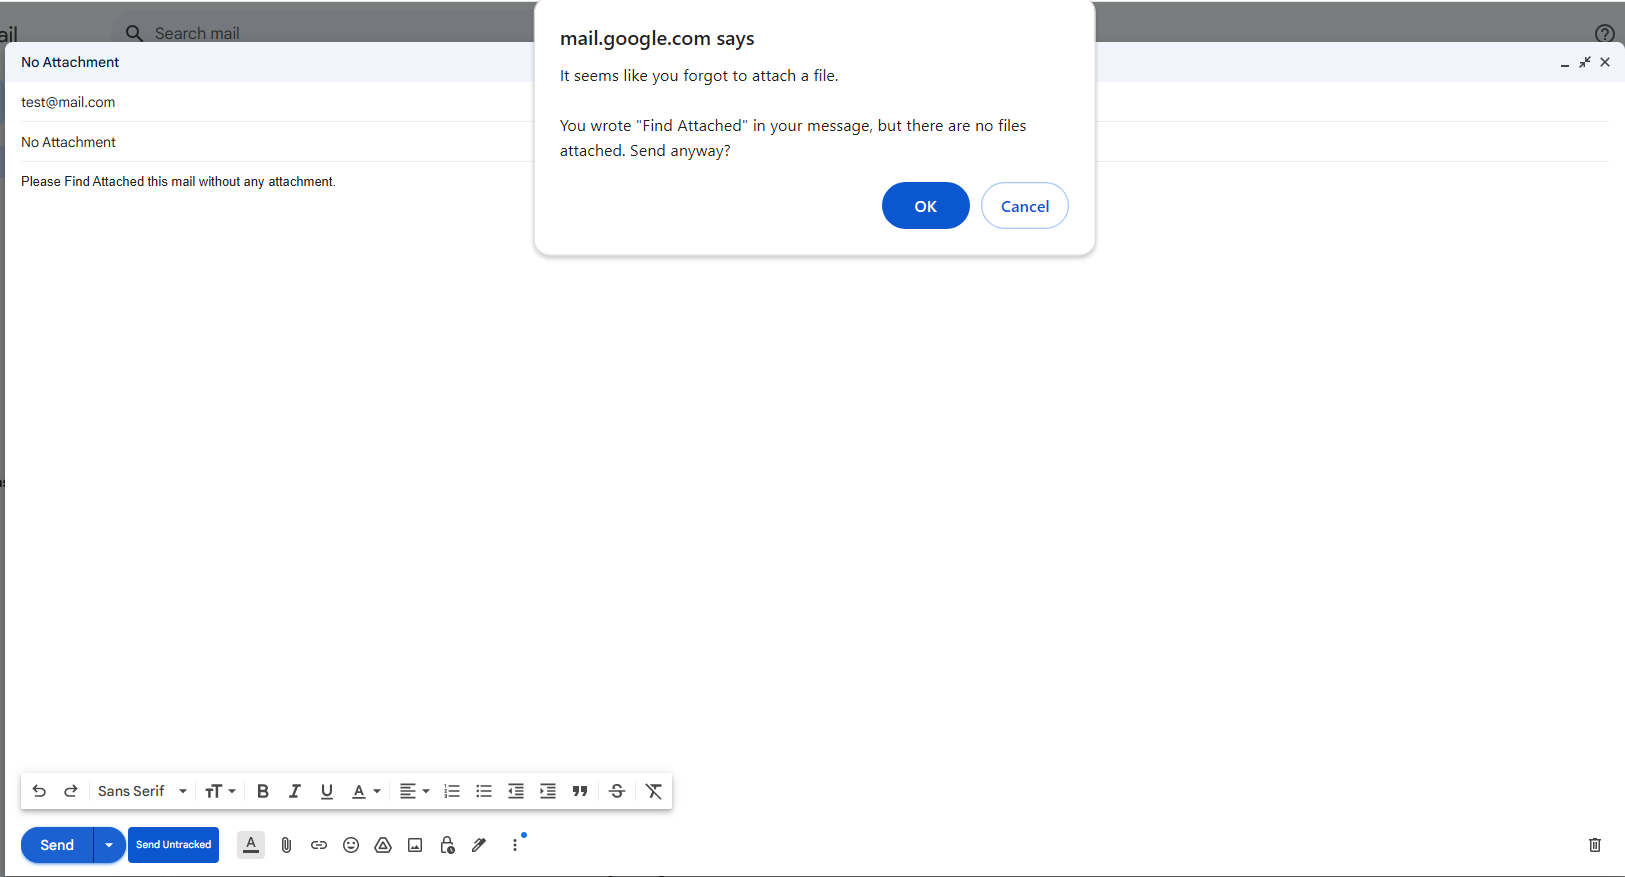Apply quote block formatting
The width and height of the screenshot is (1625, 877).
tap(580, 791)
